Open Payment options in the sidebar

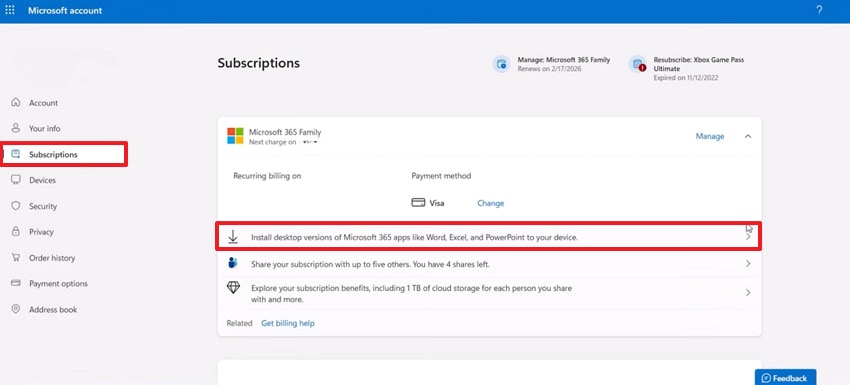click(x=58, y=284)
